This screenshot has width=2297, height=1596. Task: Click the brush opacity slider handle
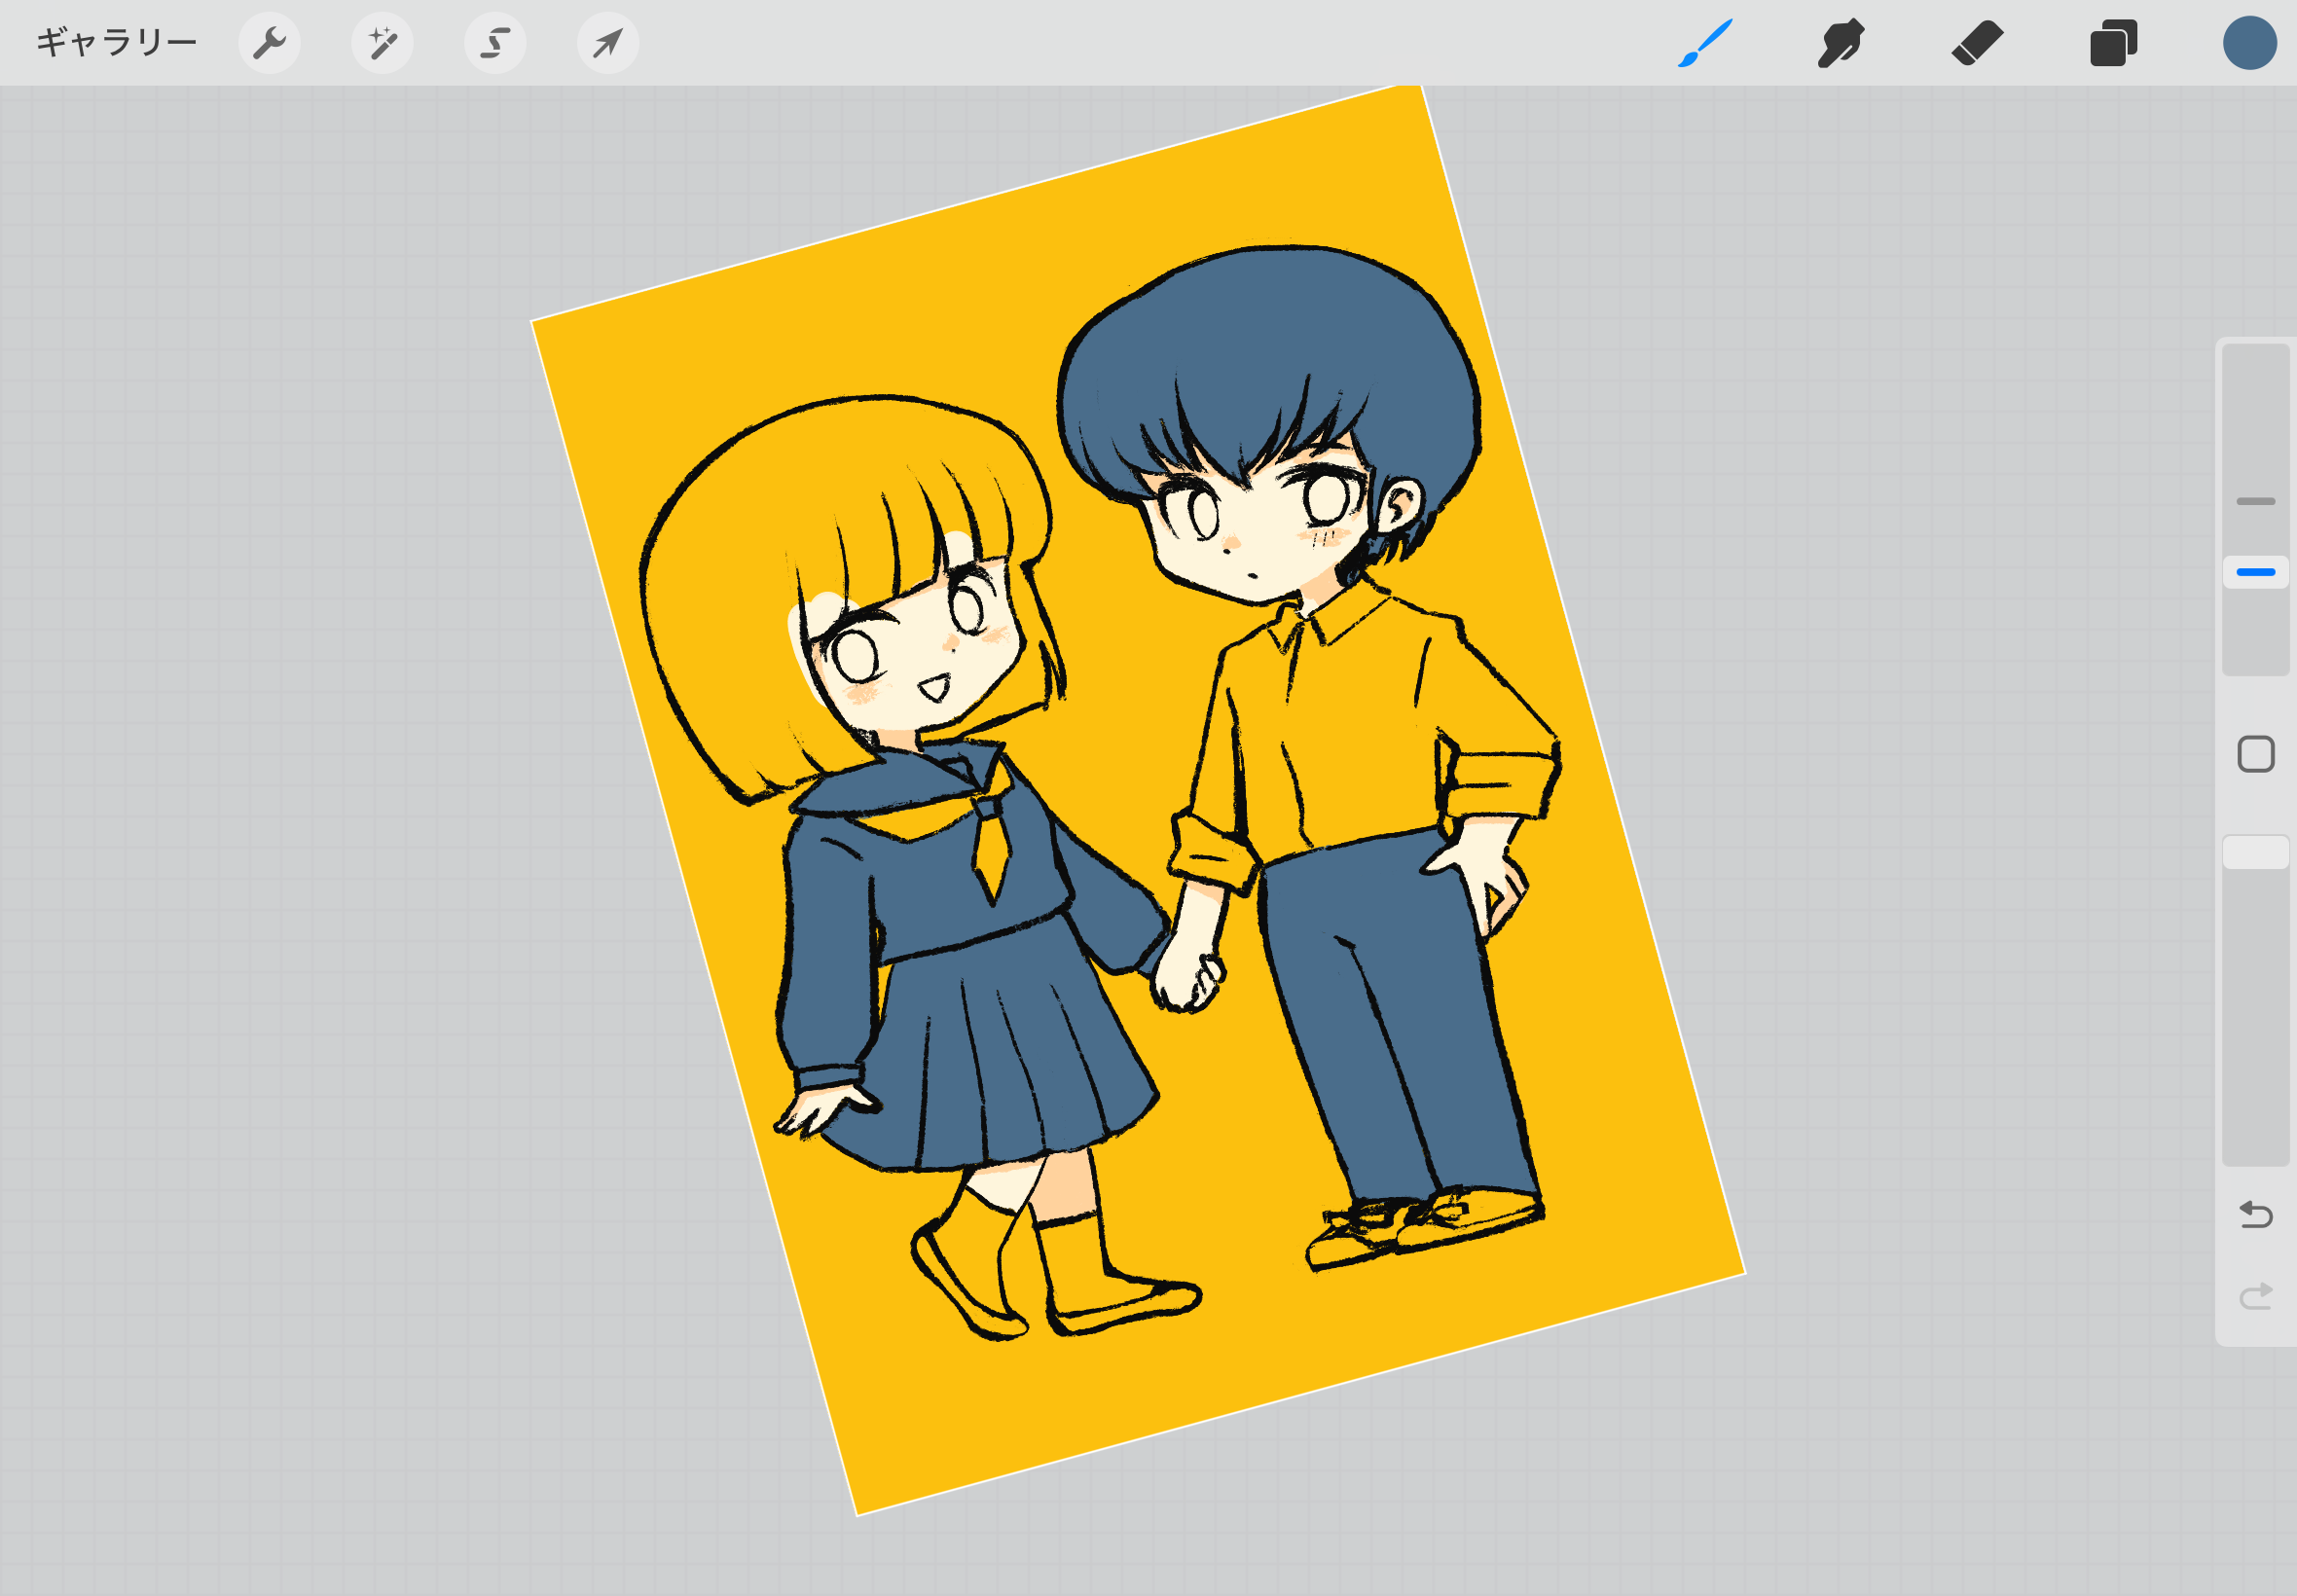(x=2255, y=853)
